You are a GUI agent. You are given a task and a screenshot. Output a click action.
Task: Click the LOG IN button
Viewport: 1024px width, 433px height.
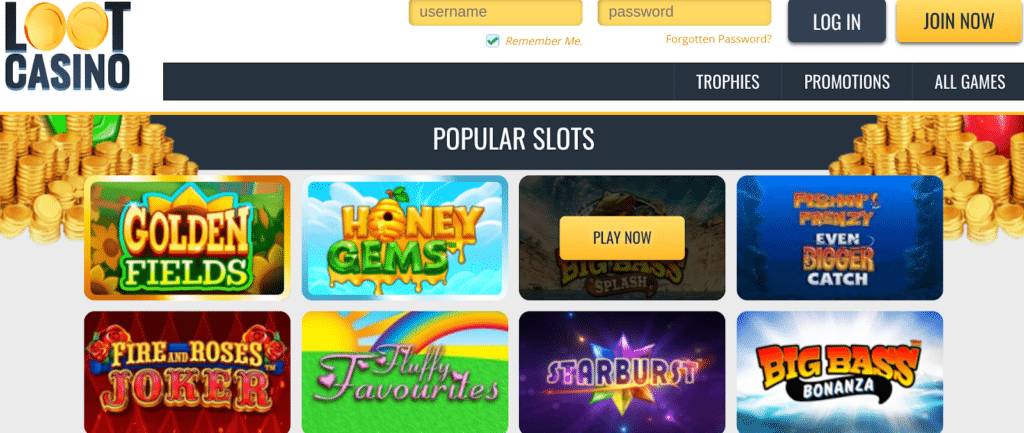(837, 22)
